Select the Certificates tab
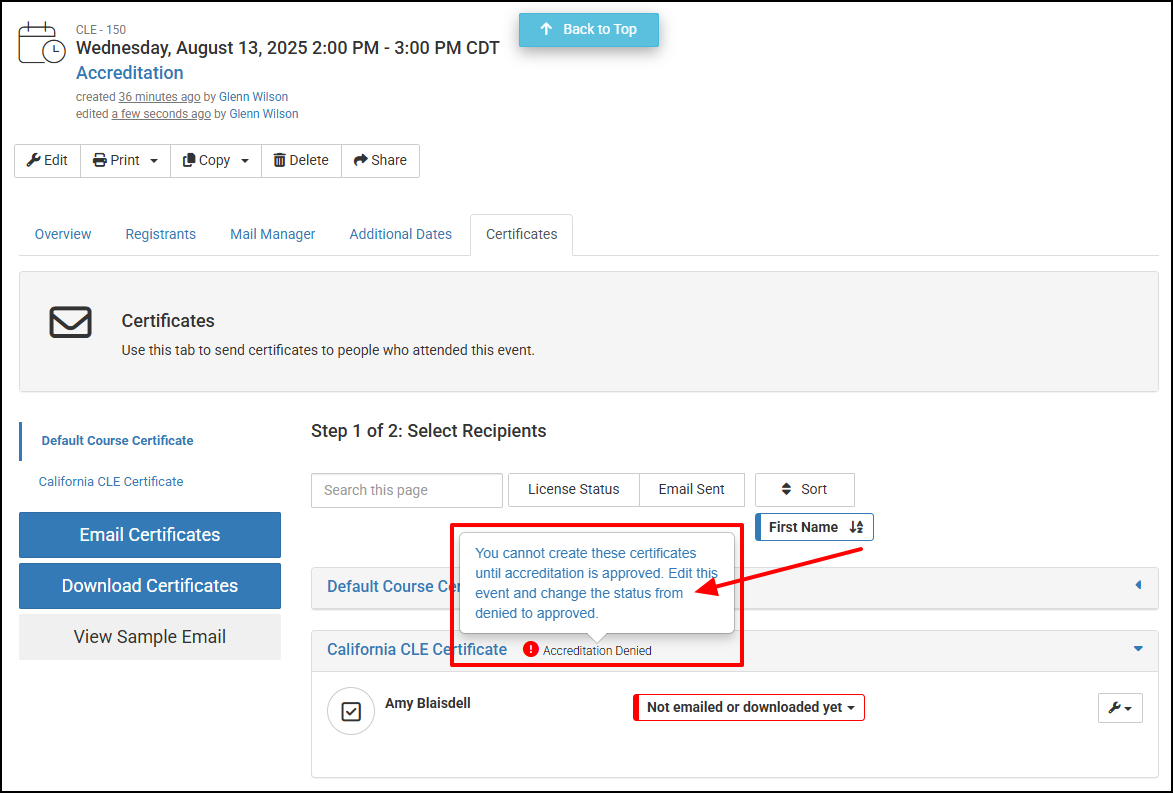 (x=521, y=234)
